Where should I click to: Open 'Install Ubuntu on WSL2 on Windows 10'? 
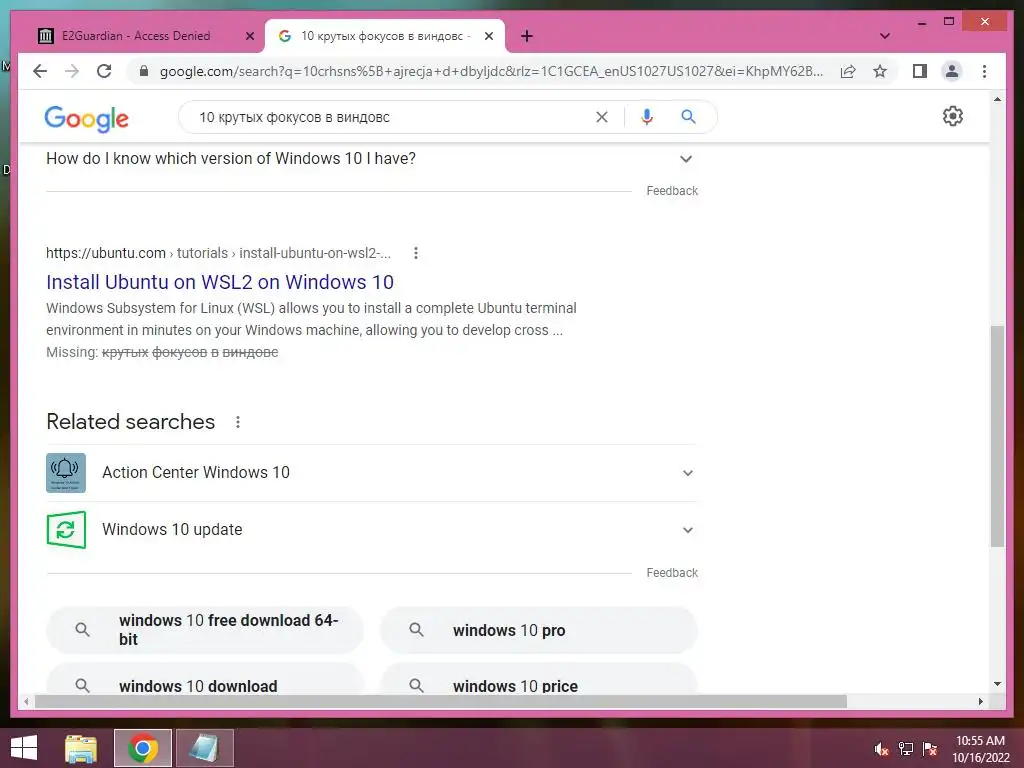[220, 282]
